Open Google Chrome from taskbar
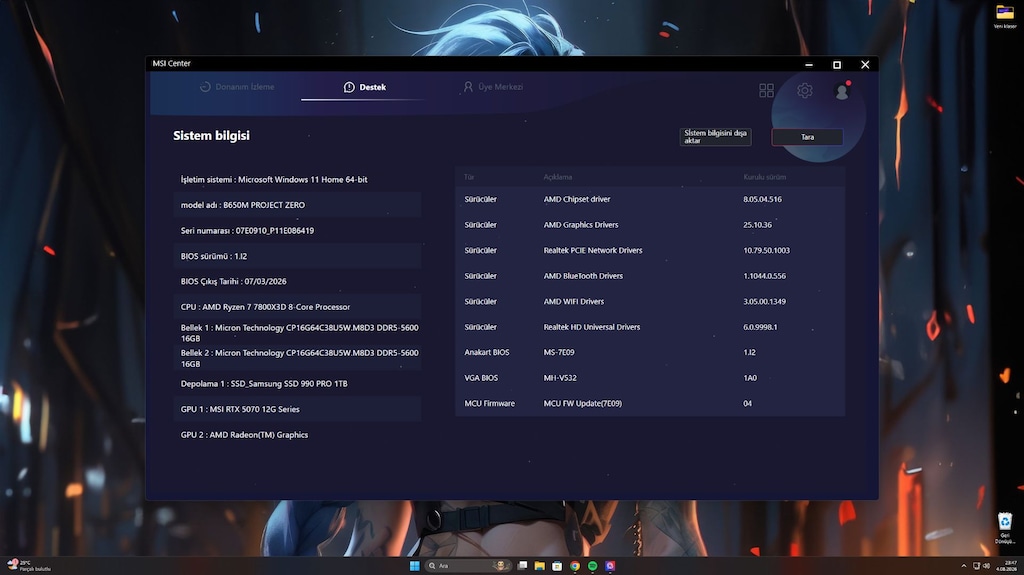The image size is (1024, 575). pyautogui.click(x=575, y=566)
